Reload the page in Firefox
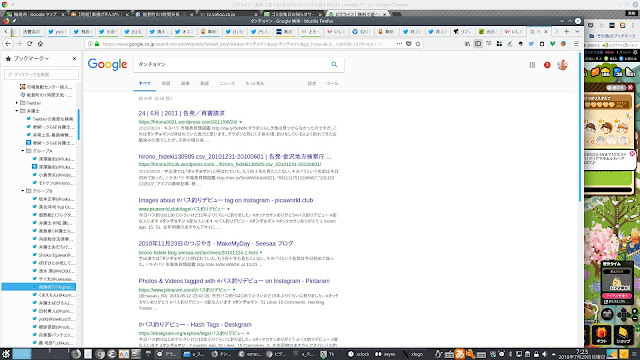 (x=29, y=44)
